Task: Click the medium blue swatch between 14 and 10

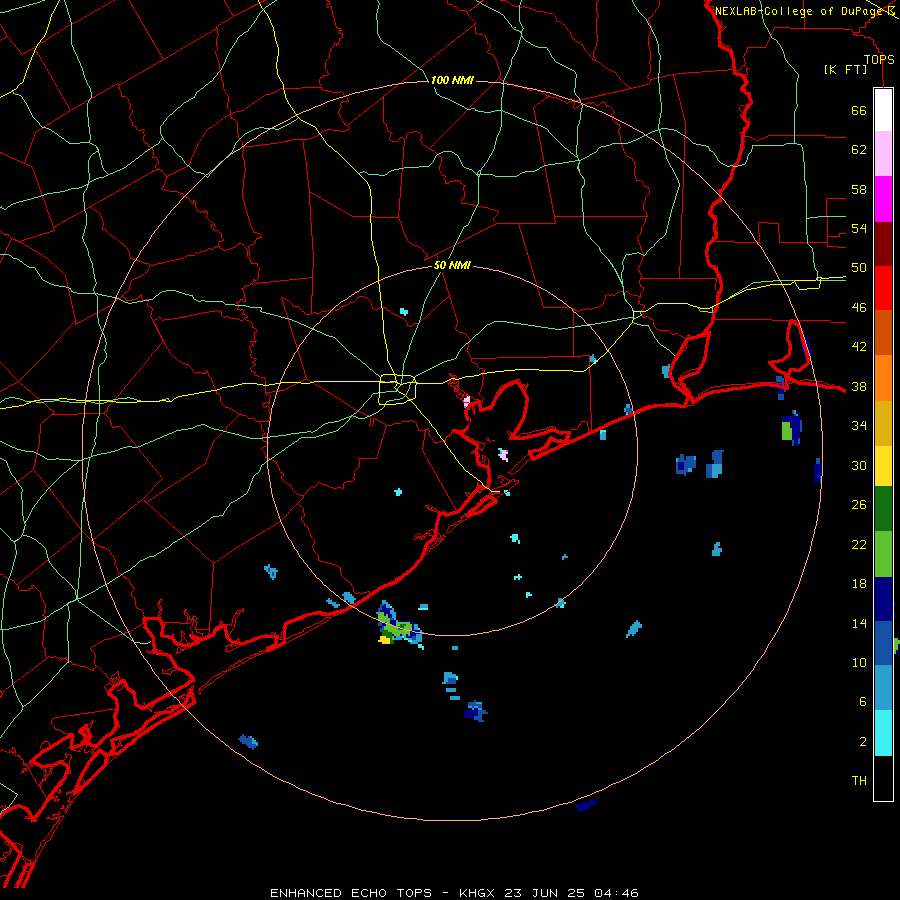Action: [x=883, y=643]
